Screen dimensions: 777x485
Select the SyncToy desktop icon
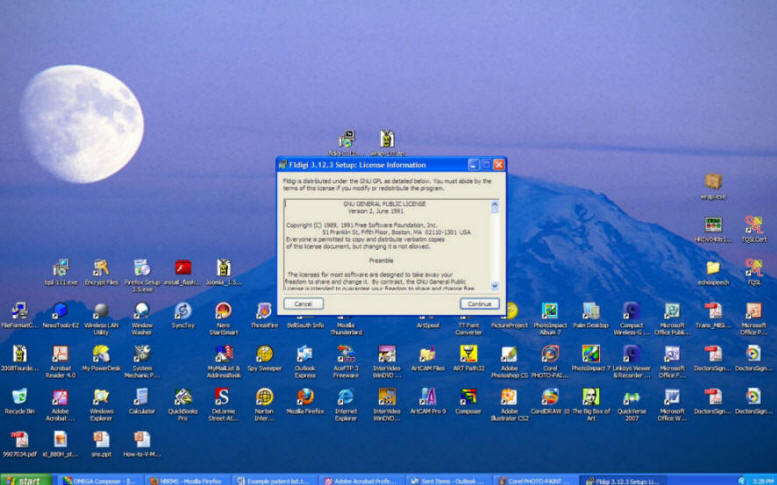click(183, 315)
